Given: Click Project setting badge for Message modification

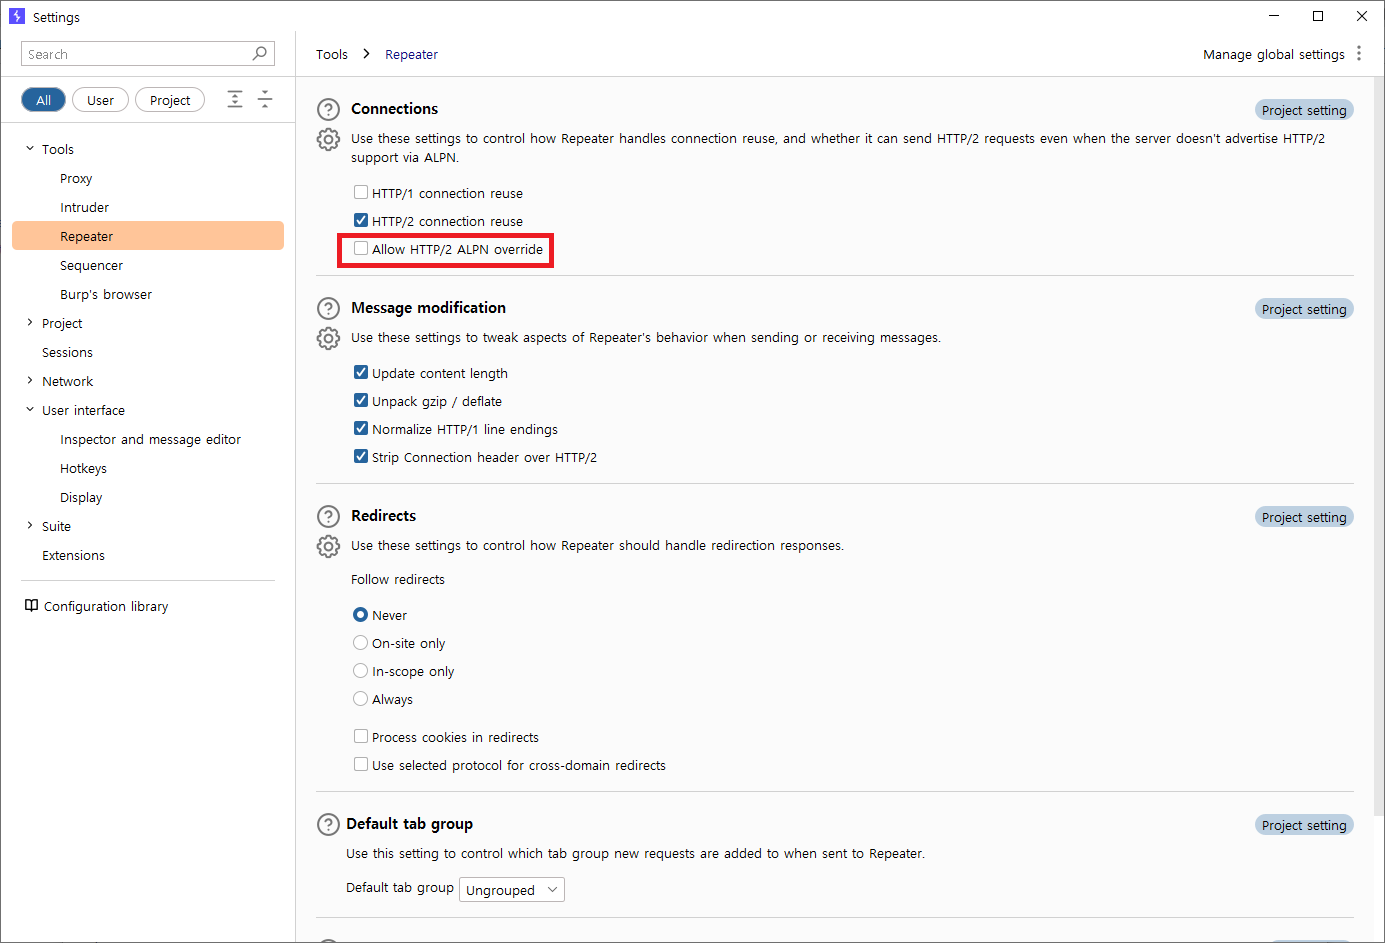Looking at the screenshot, I should pos(1304,309).
